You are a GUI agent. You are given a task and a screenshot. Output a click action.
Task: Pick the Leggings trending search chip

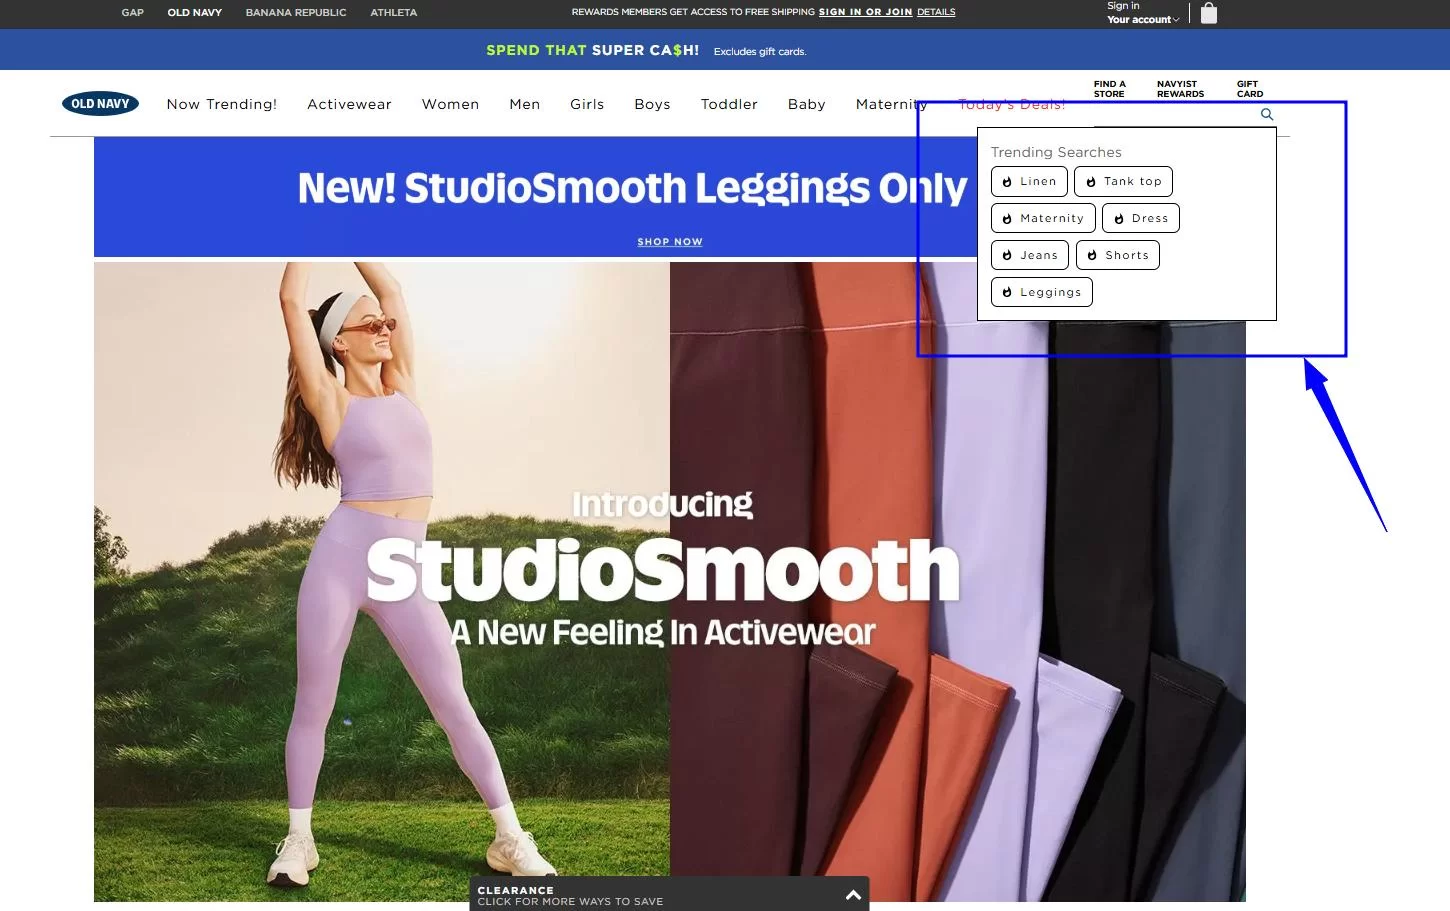[1041, 293]
